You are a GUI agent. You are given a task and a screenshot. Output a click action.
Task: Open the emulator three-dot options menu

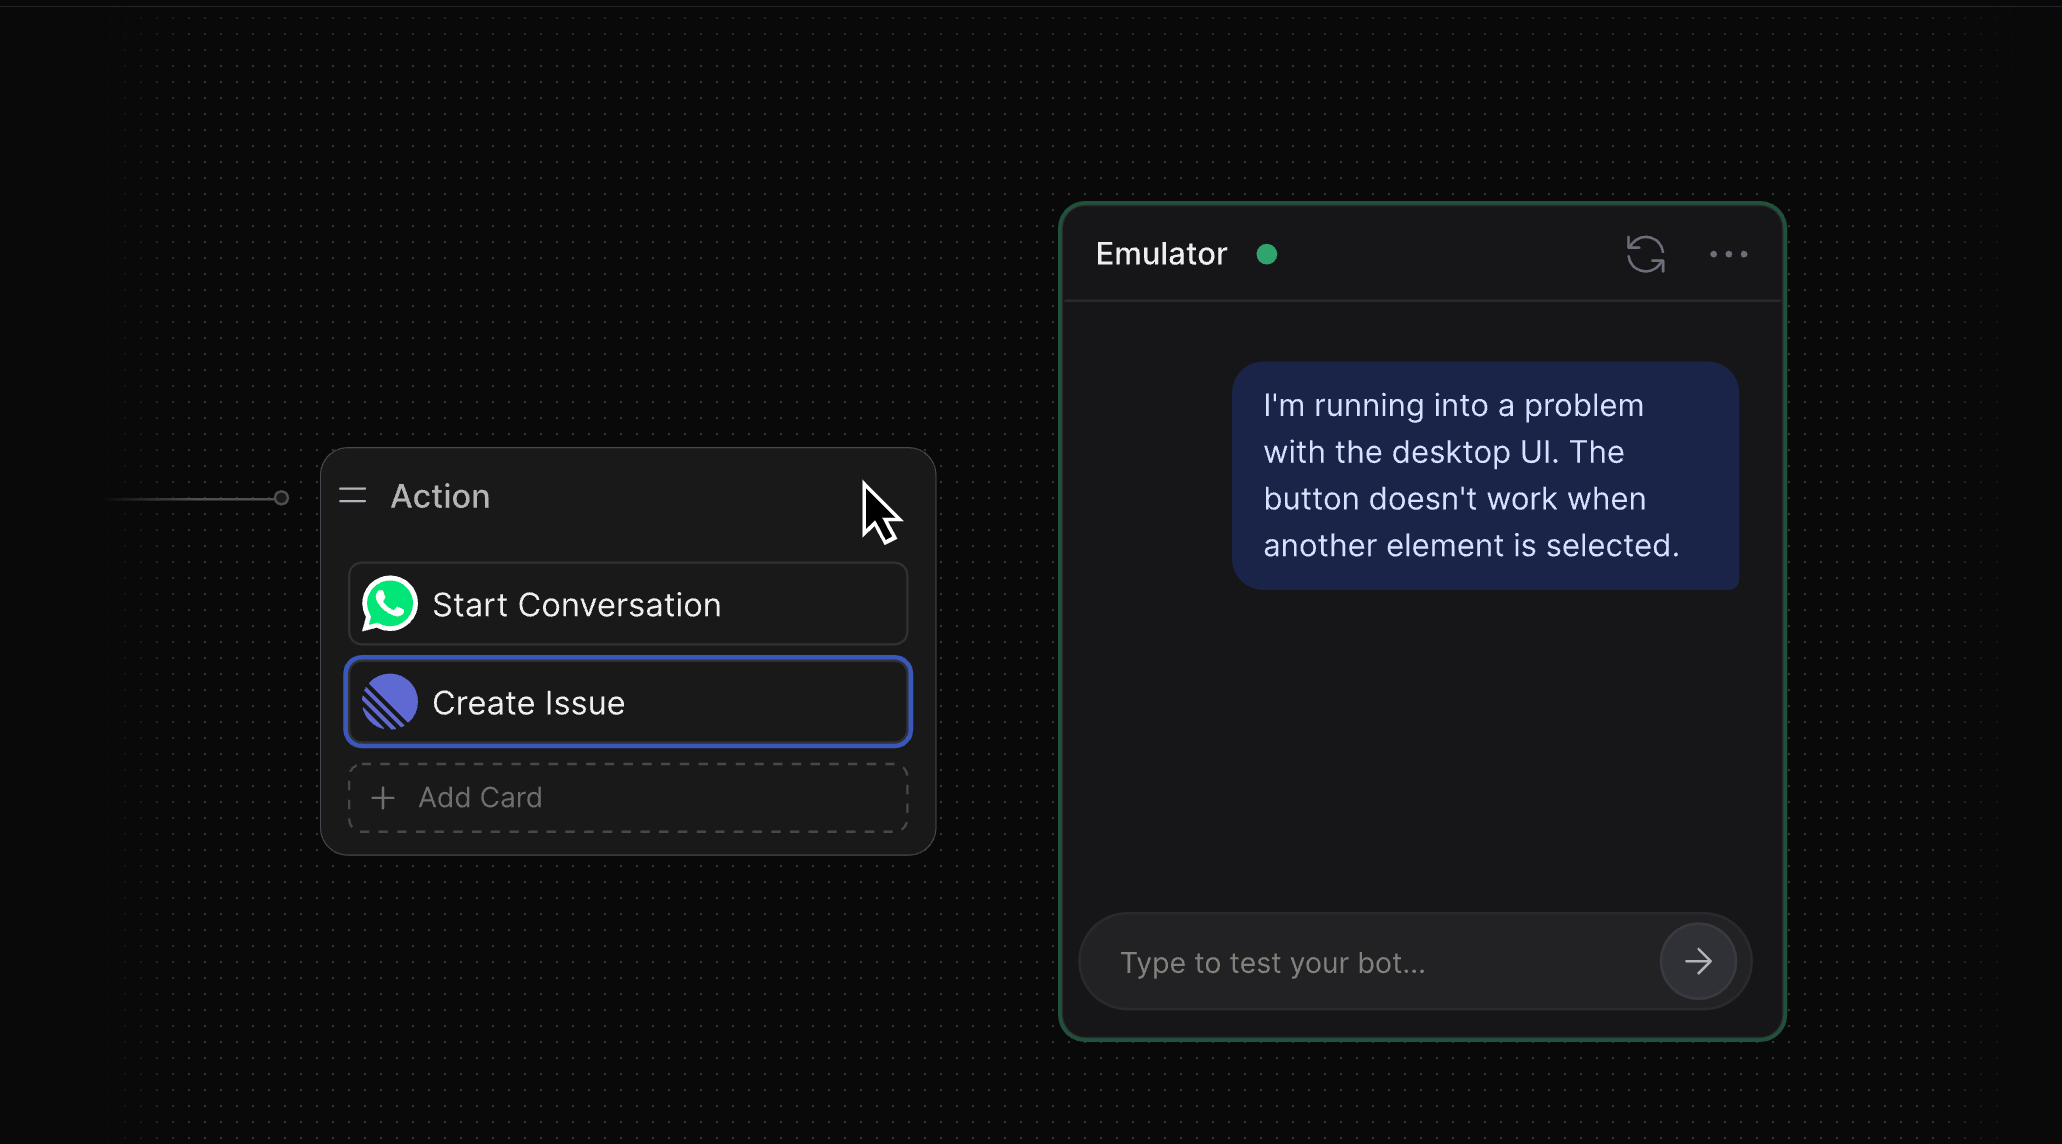pos(1728,254)
